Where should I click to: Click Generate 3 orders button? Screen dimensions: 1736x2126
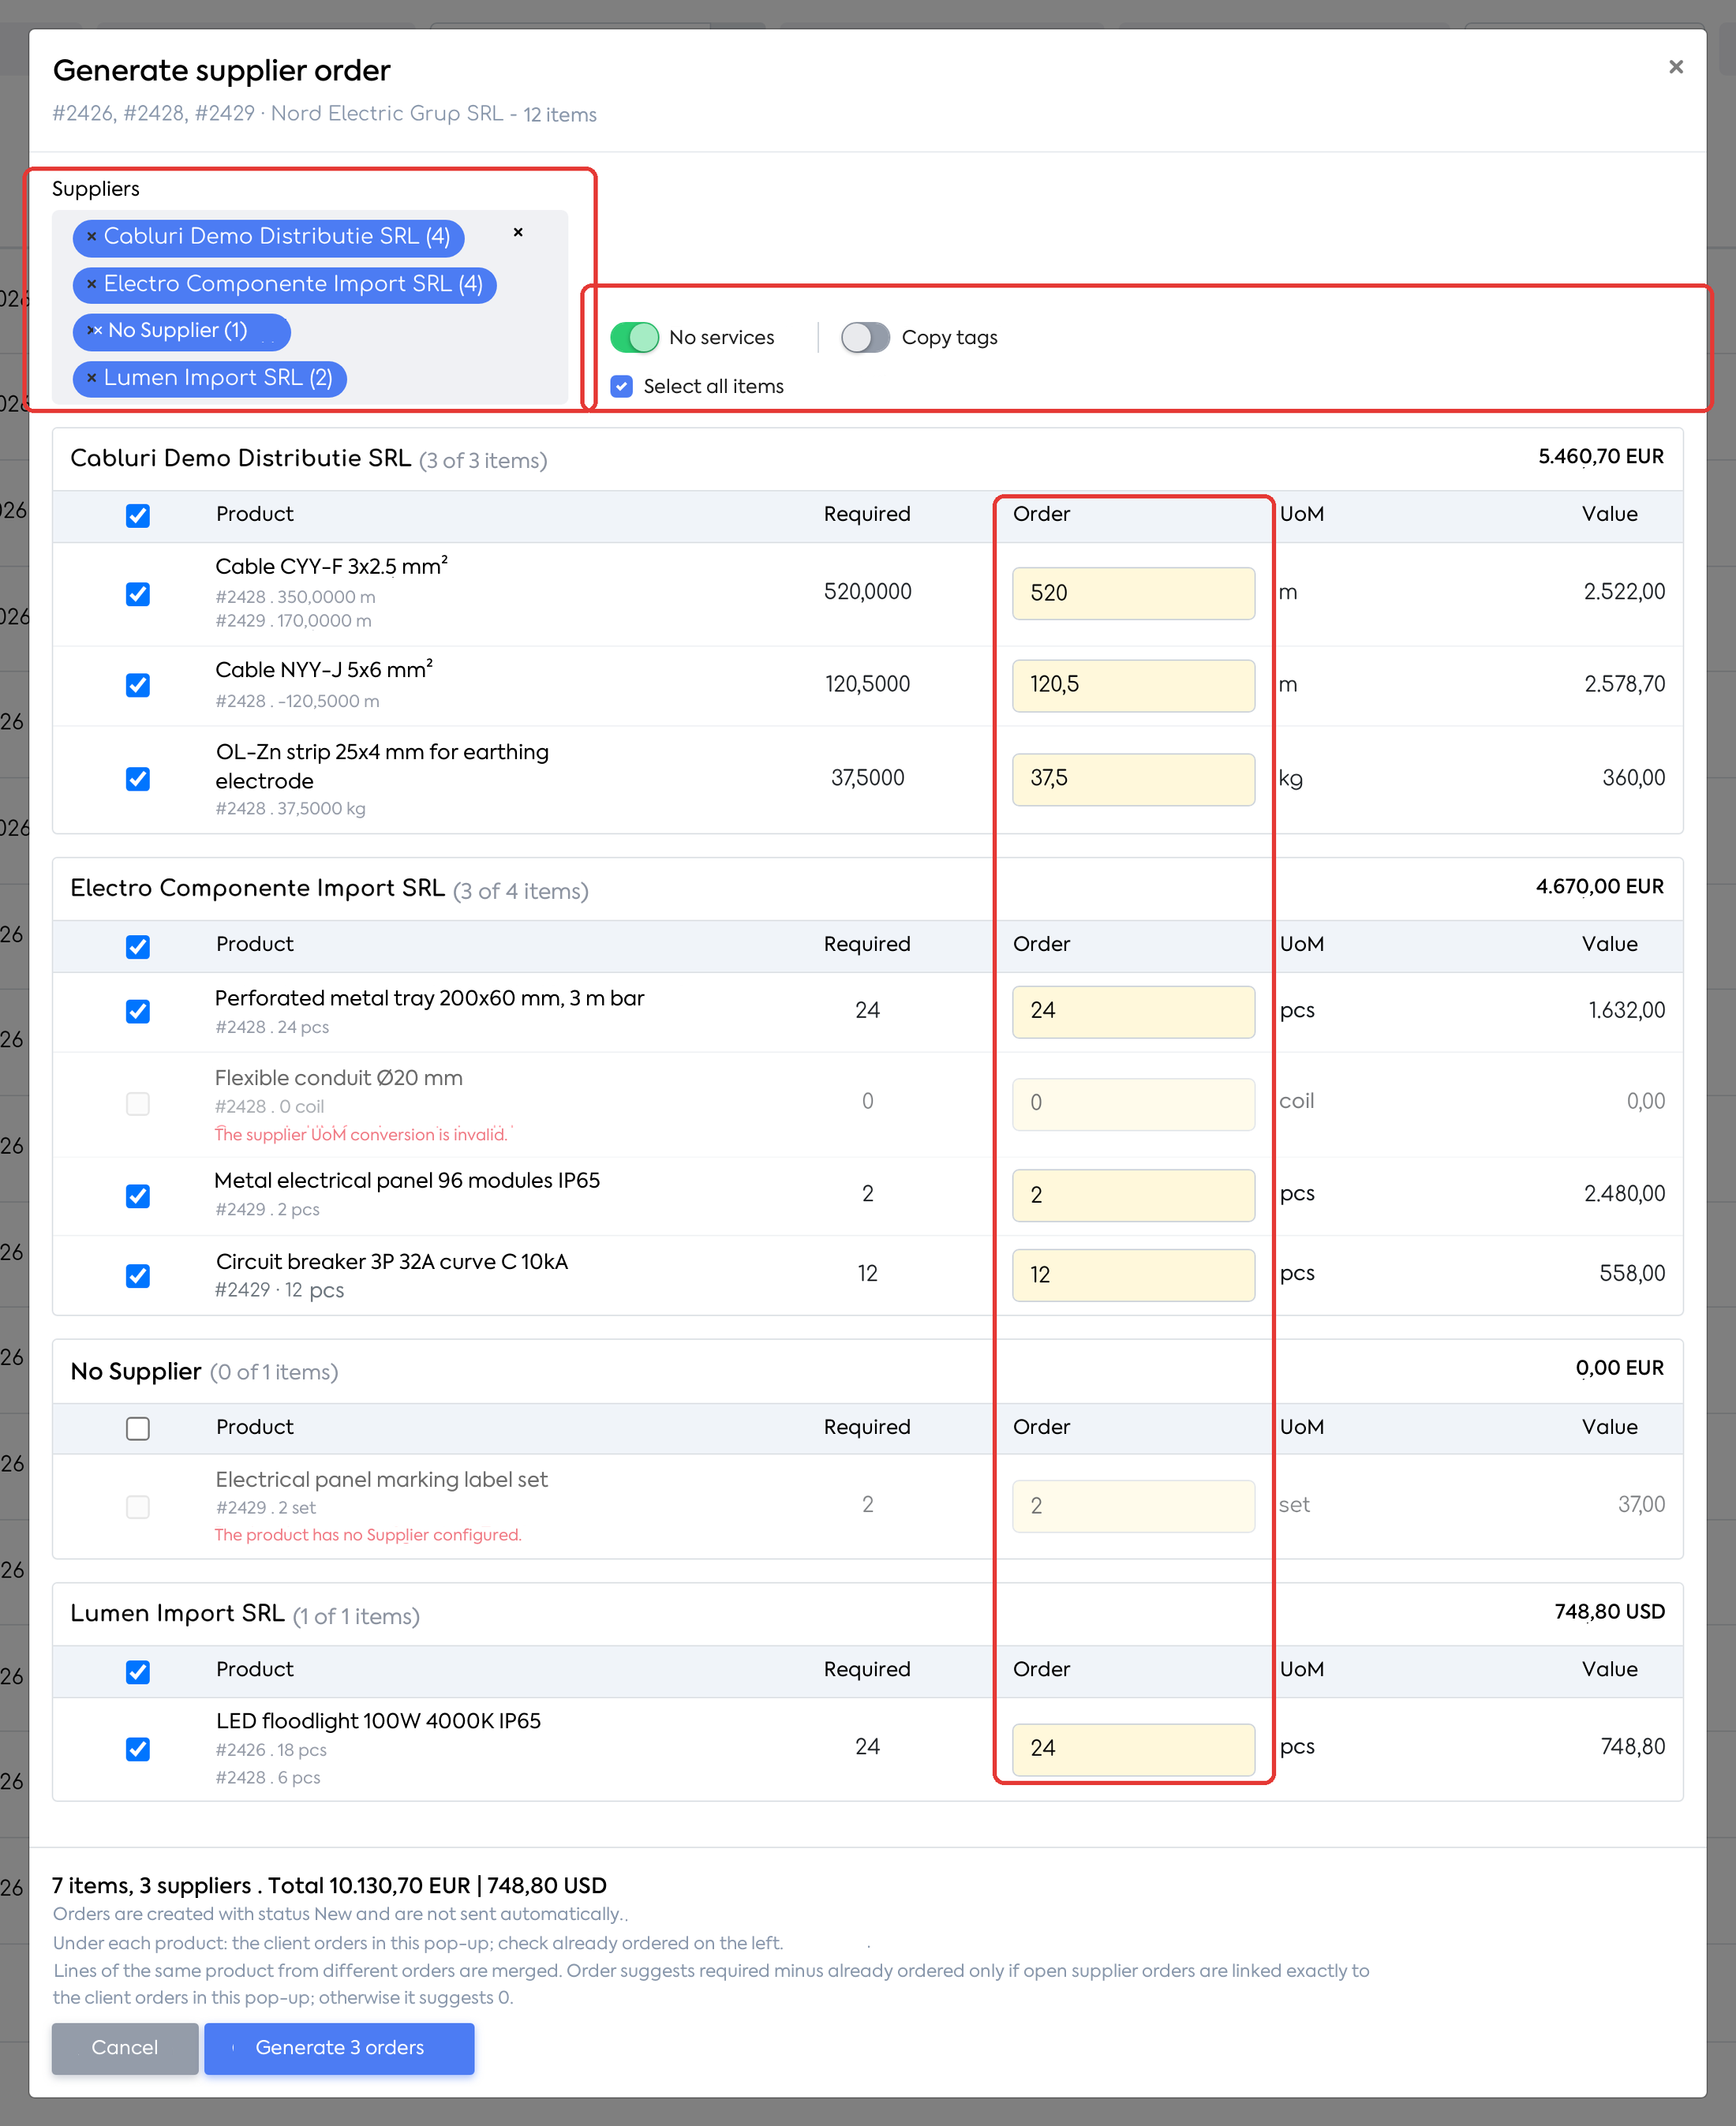click(x=339, y=2047)
